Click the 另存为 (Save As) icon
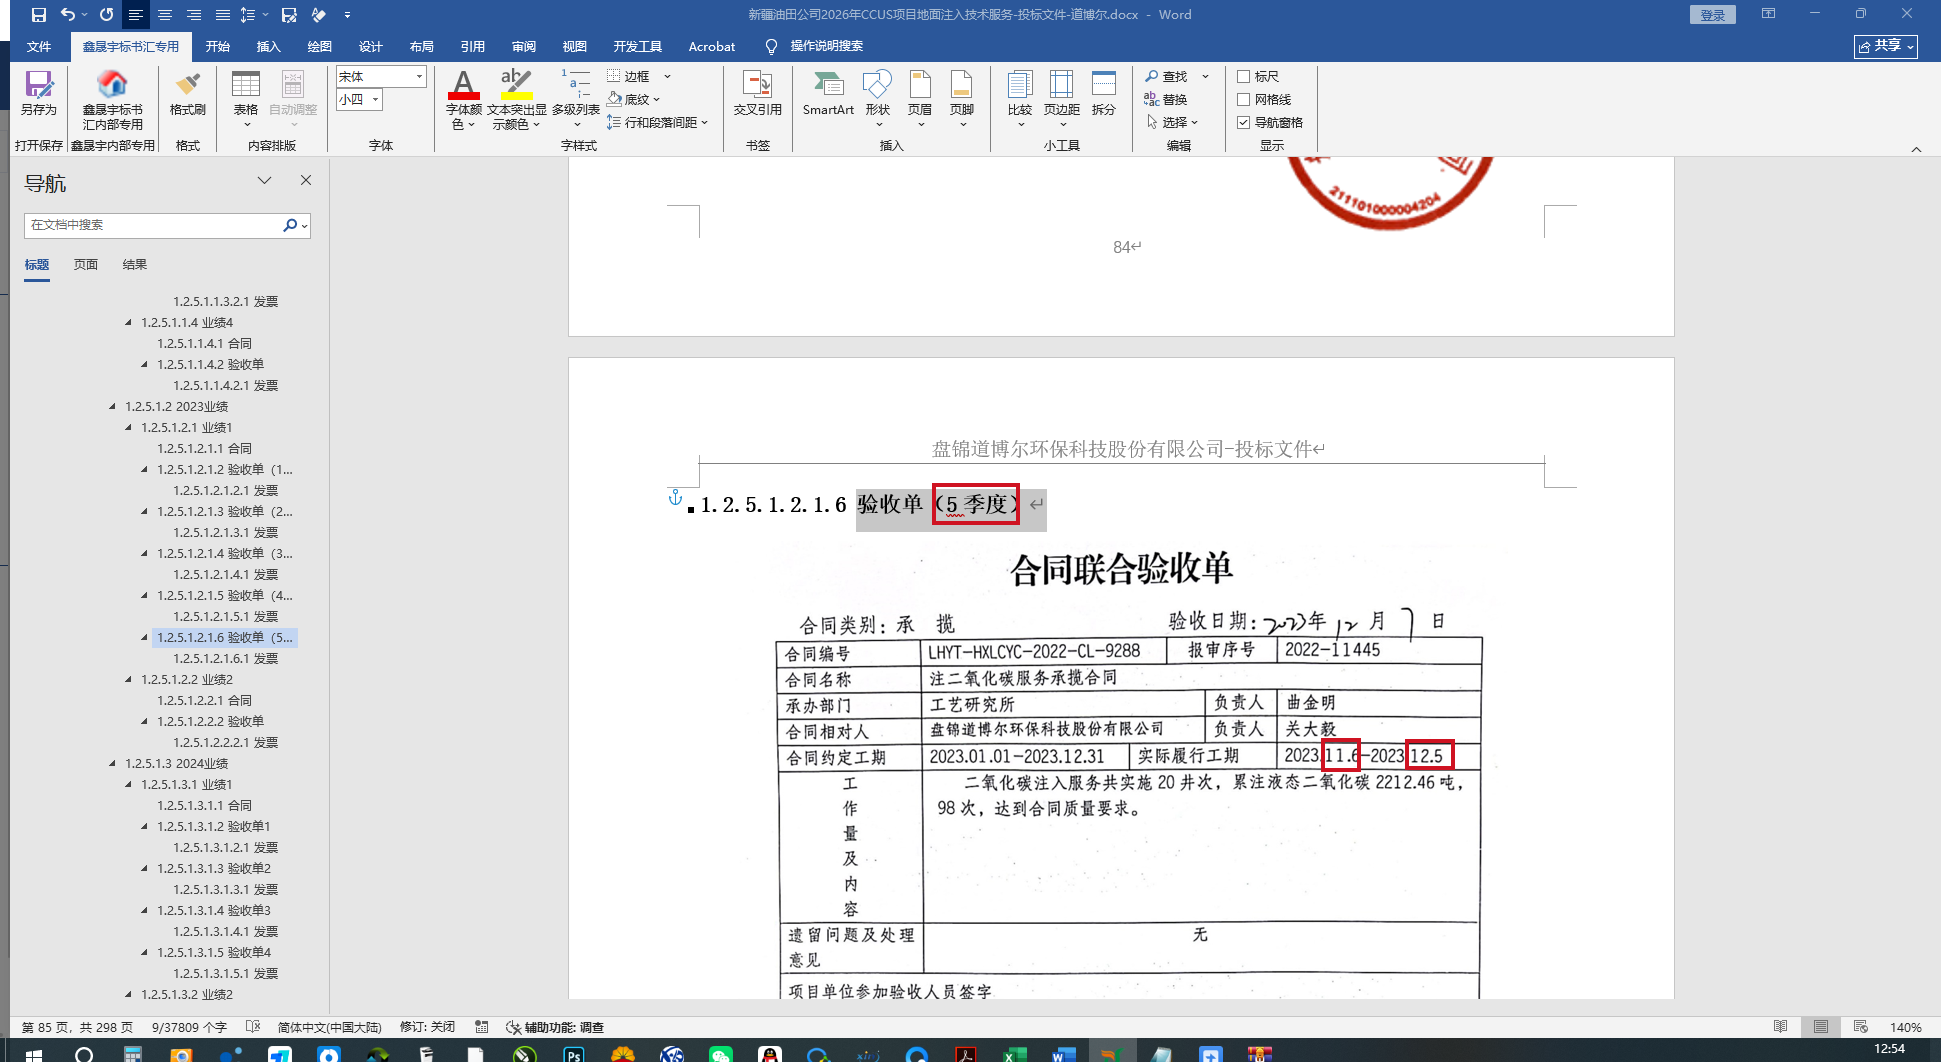1941x1062 pixels. 39,94
